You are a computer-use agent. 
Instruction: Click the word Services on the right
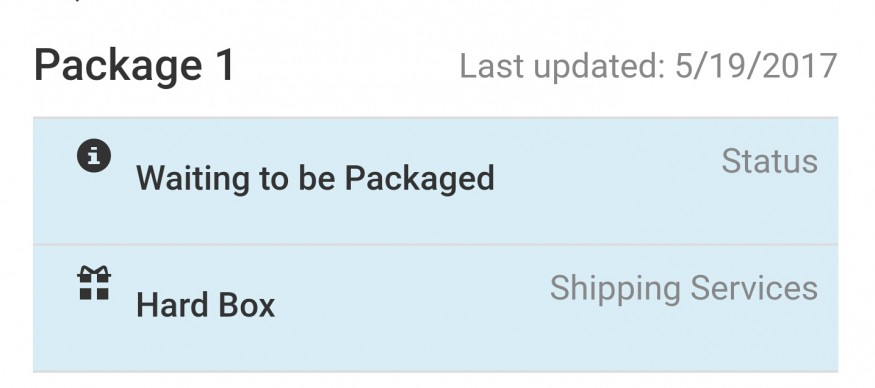click(x=754, y=288)
